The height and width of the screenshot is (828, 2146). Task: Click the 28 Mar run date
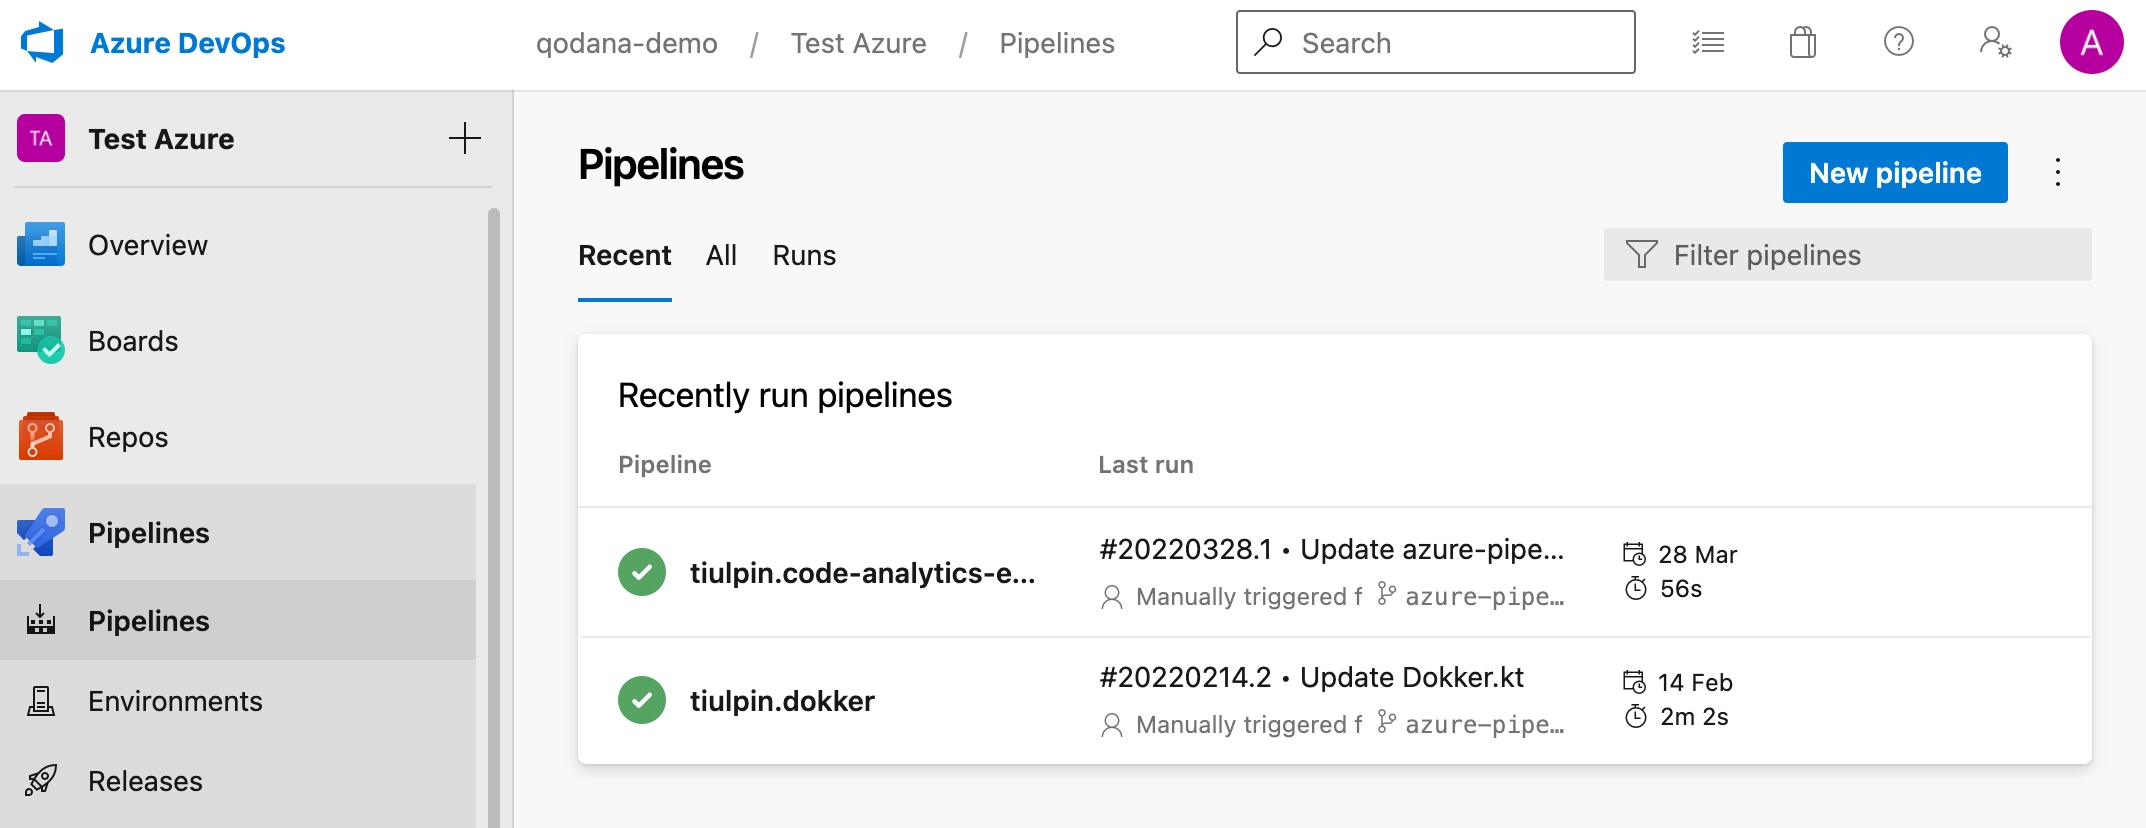coord(1697,554)
